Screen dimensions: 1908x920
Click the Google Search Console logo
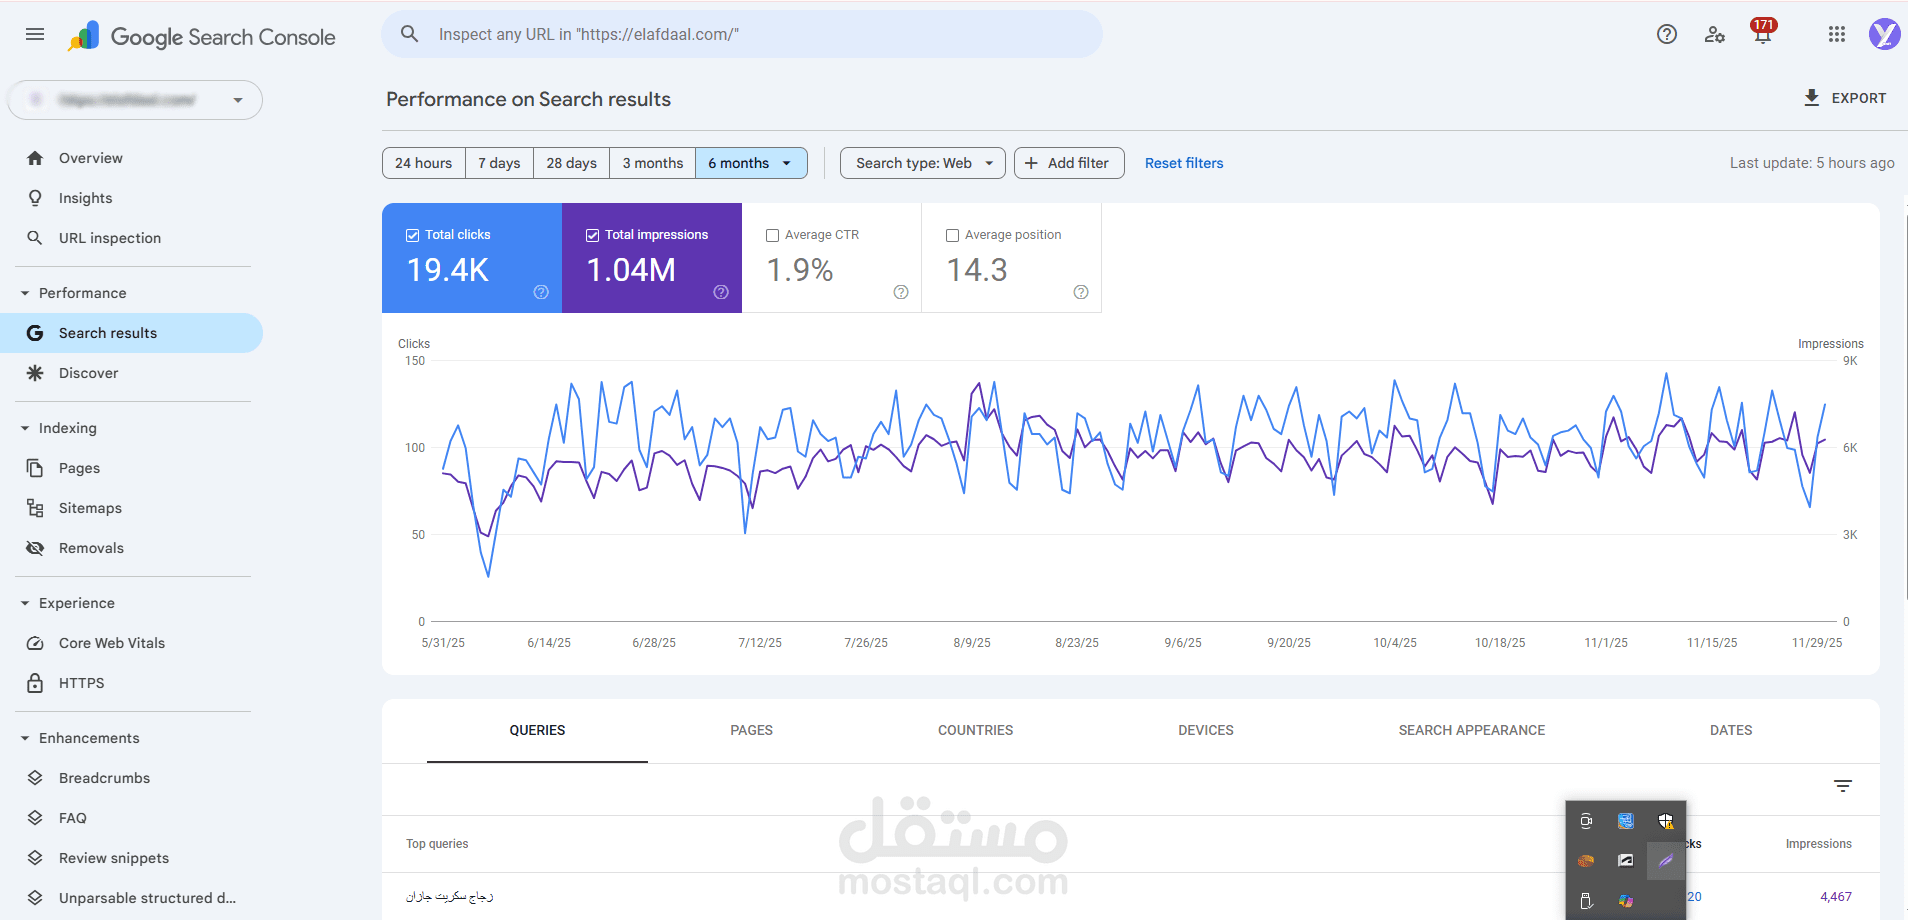[202, 36]
